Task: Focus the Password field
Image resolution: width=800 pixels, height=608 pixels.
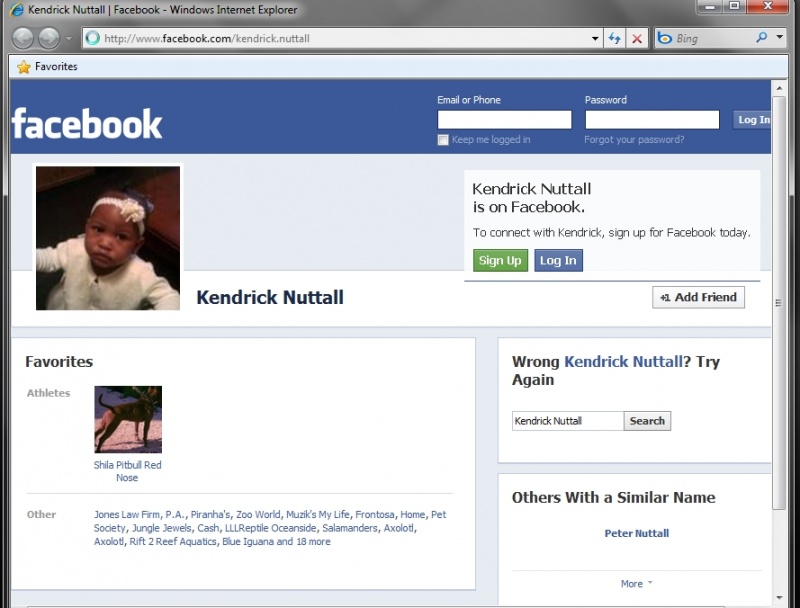Action: 652,120
